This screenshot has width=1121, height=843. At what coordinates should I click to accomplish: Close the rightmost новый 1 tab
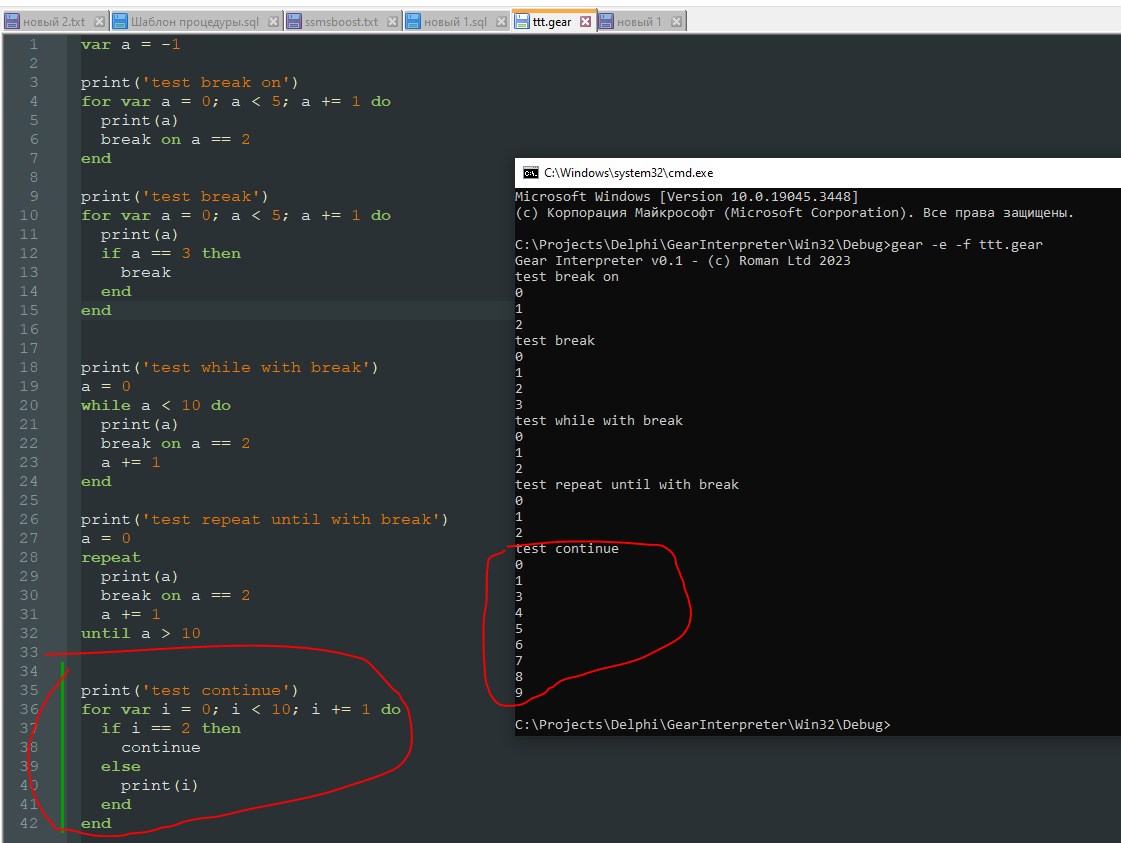click(677, 21)
